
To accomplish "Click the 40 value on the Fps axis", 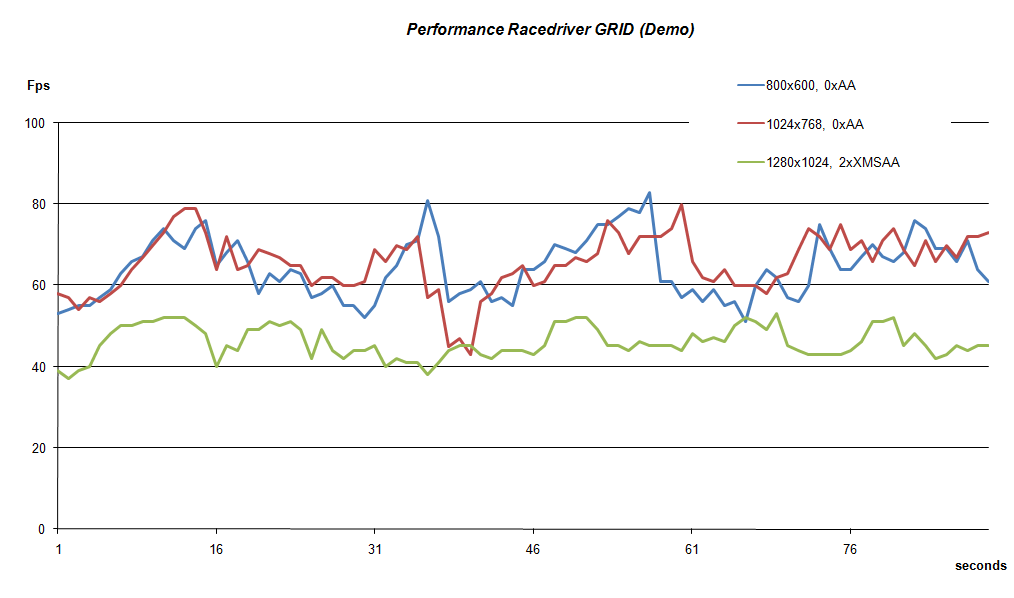I will click(39, 367).
